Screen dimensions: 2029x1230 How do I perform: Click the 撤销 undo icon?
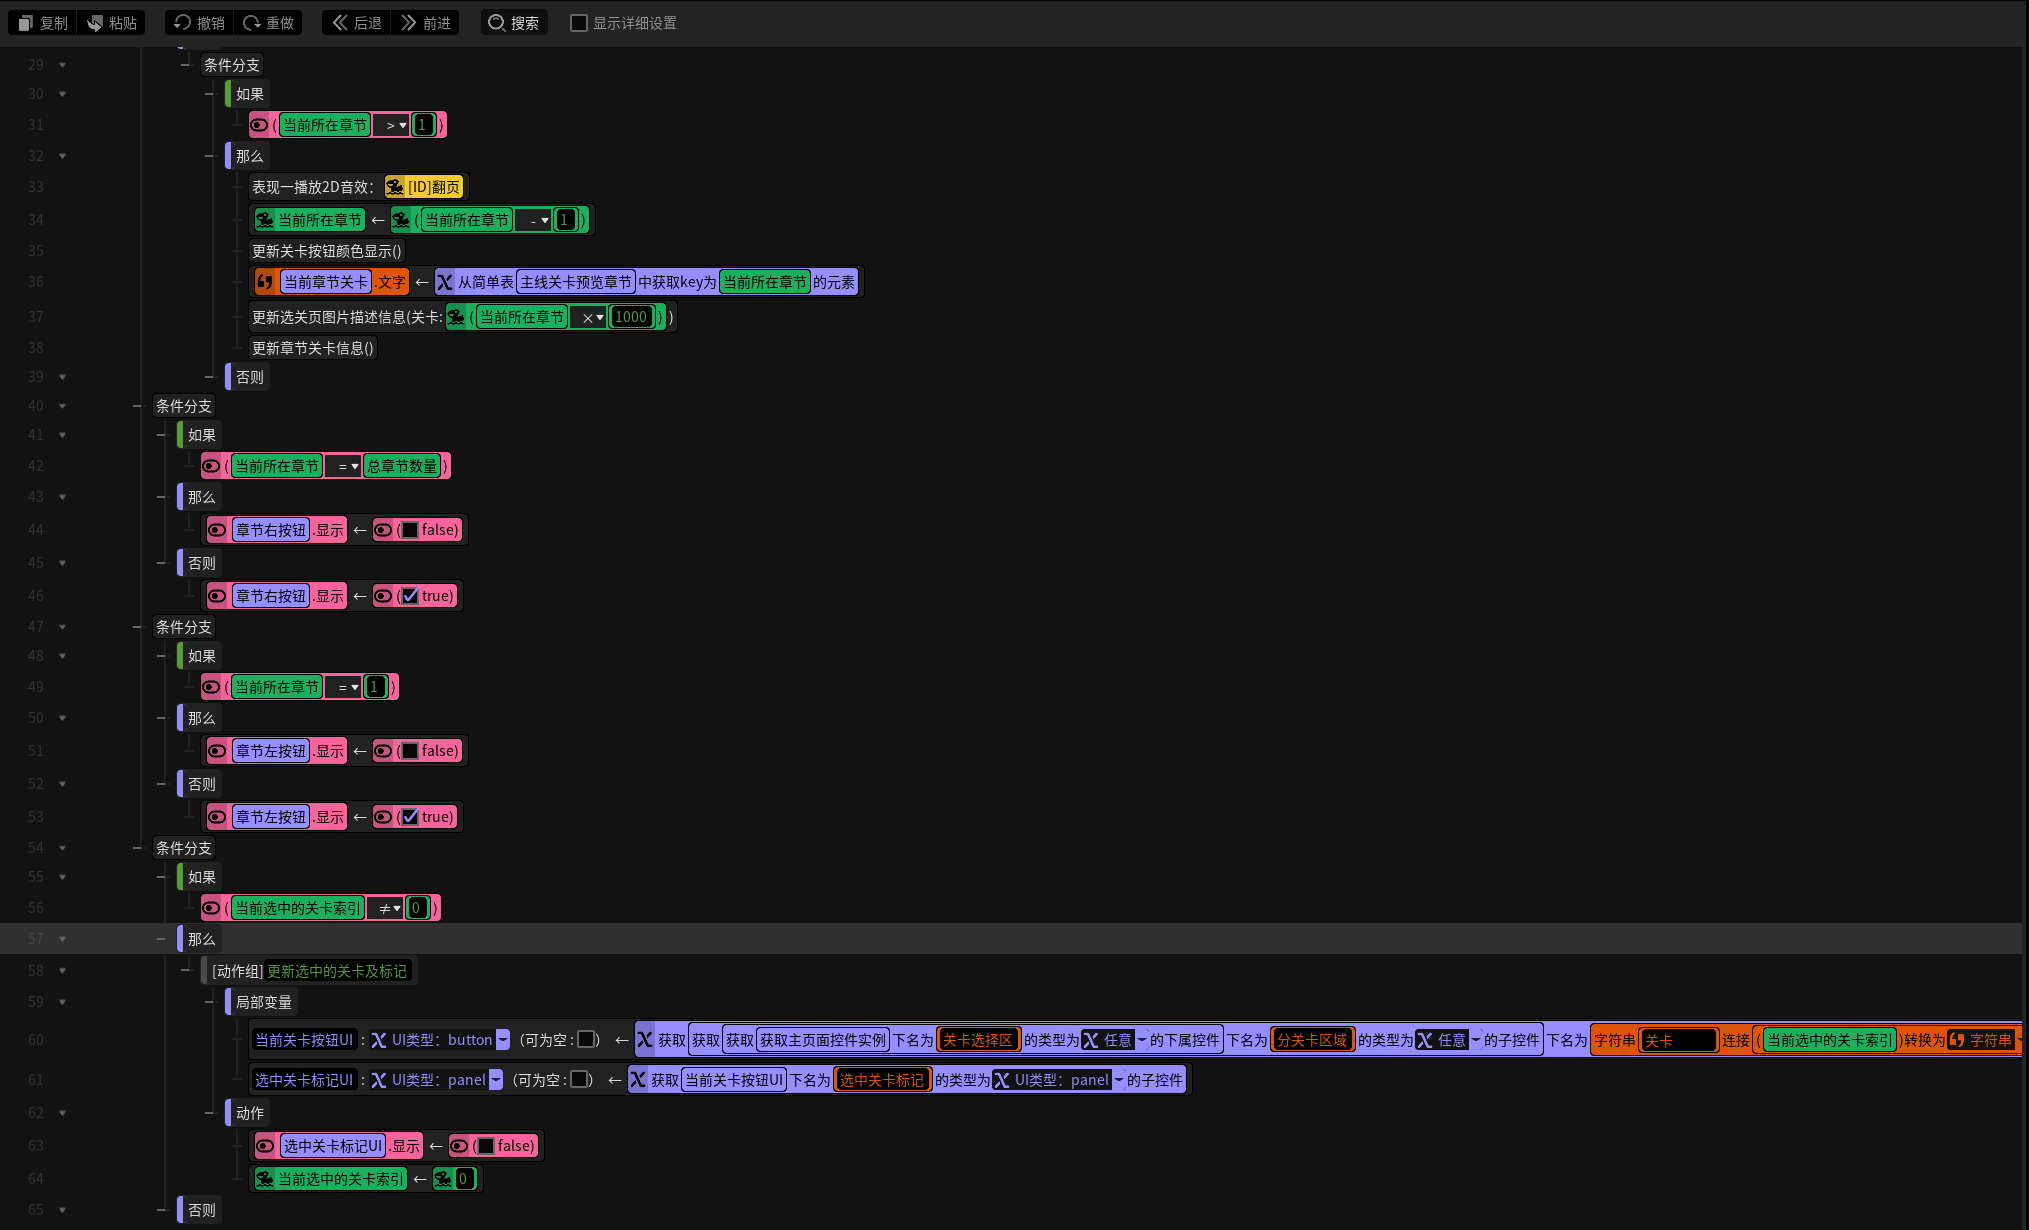[x=182, y=23]
